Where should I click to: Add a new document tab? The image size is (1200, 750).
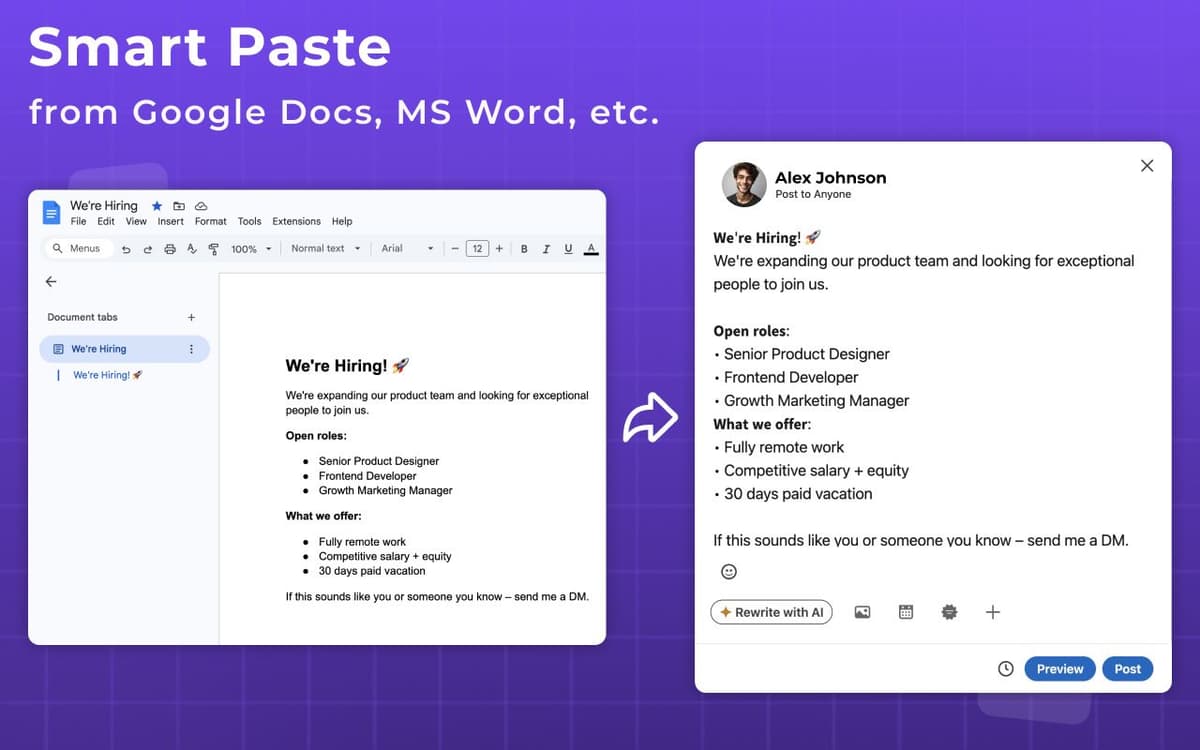191,317
